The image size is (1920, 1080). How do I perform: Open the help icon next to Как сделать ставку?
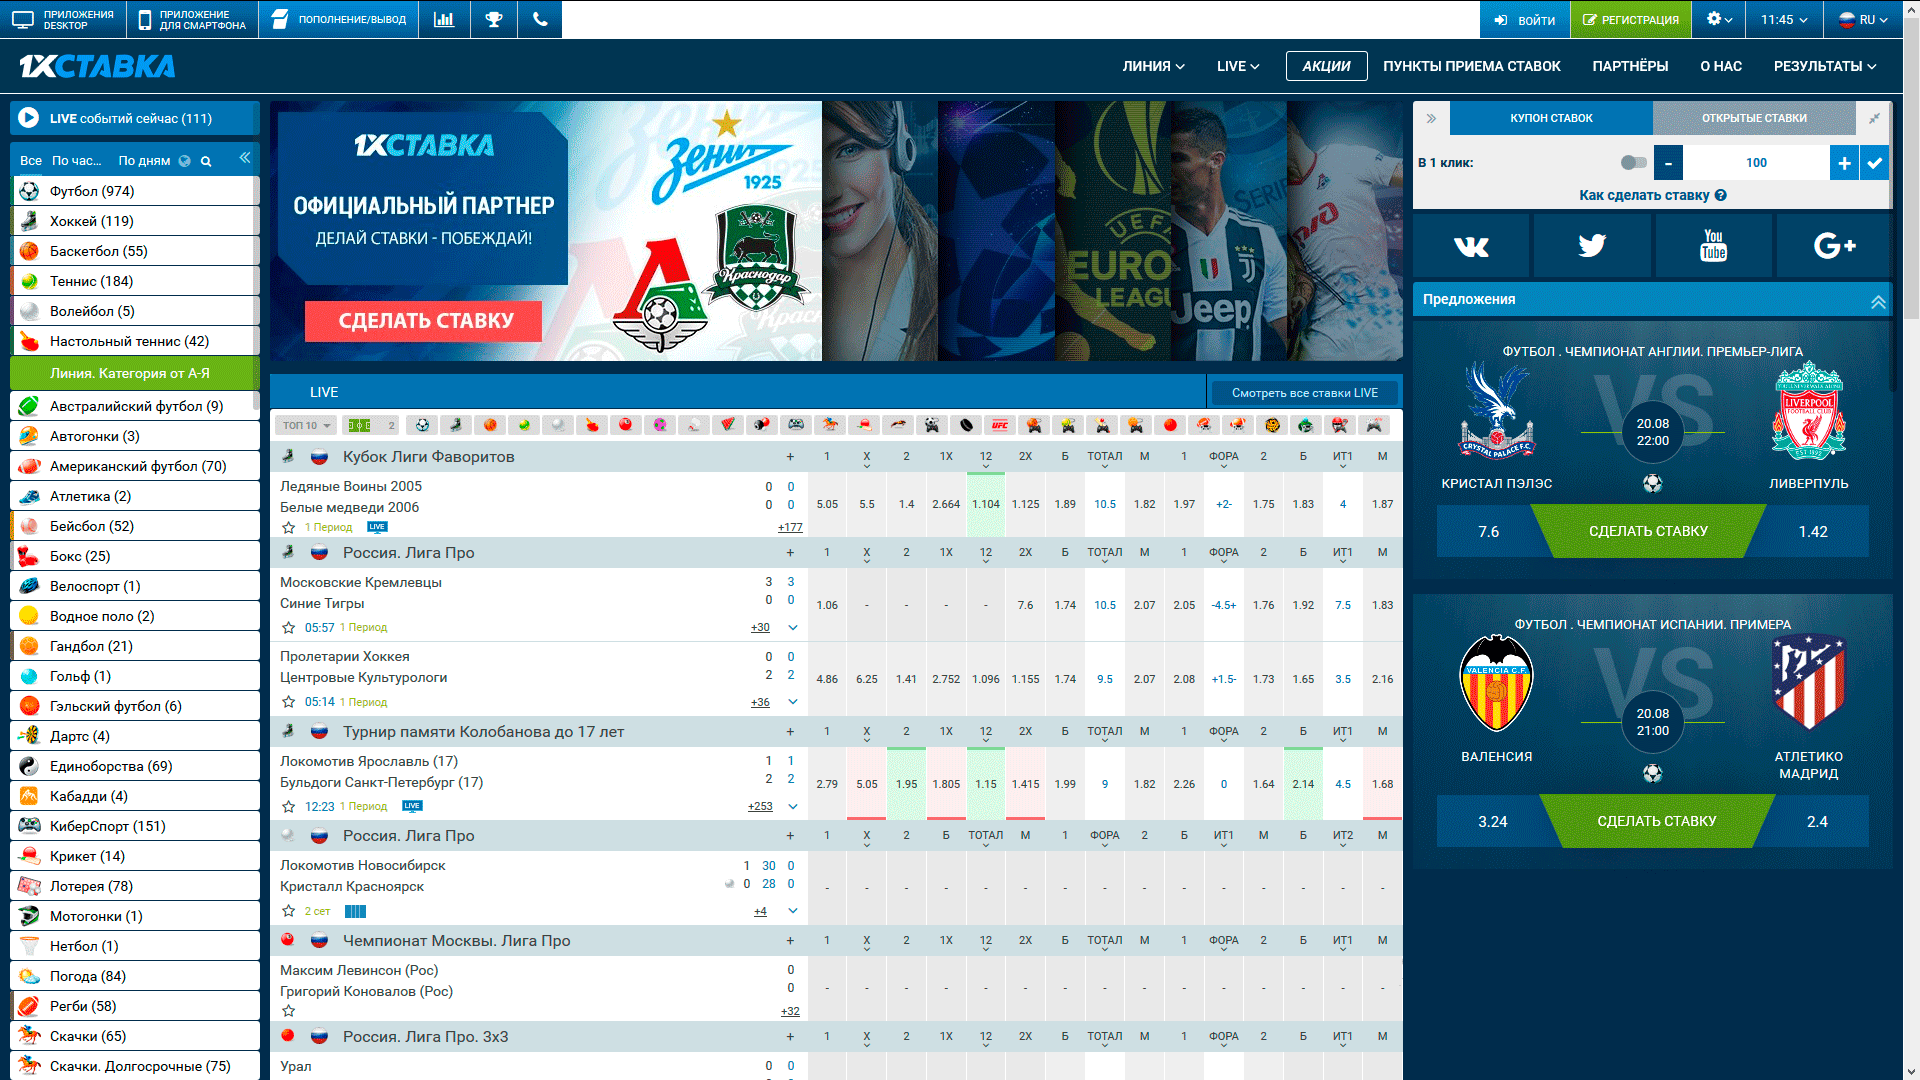(x=1720, y=195)
